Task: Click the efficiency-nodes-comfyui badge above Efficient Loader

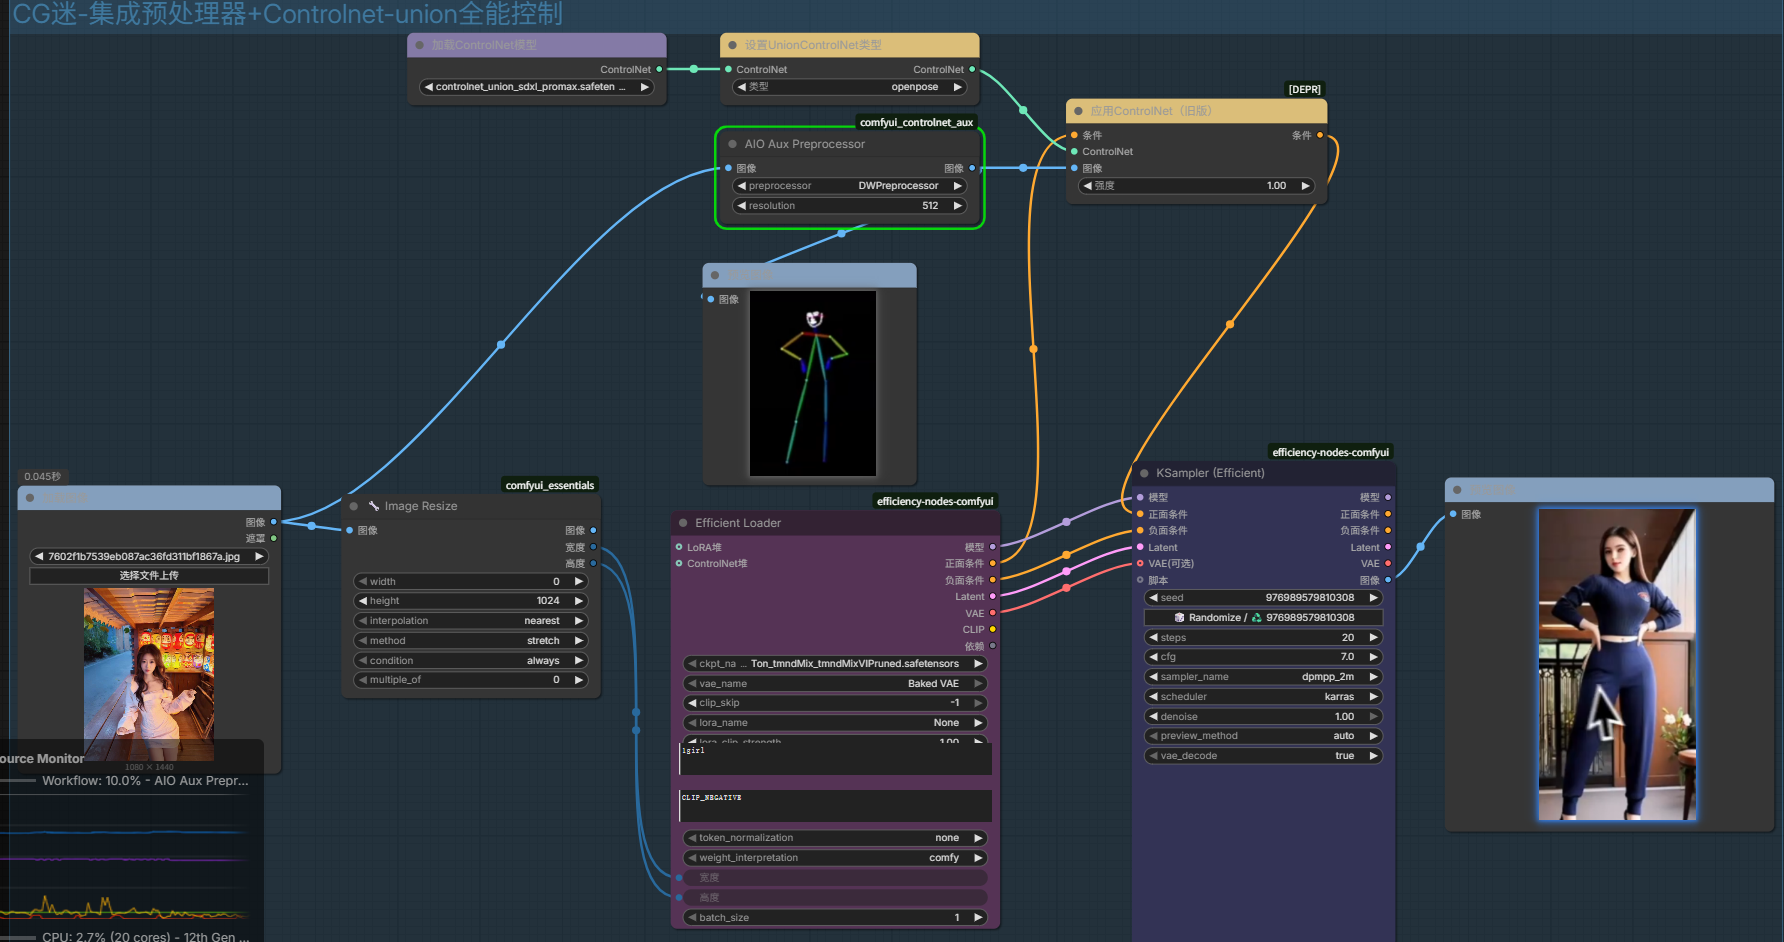Action: click(x=935, y=502)
